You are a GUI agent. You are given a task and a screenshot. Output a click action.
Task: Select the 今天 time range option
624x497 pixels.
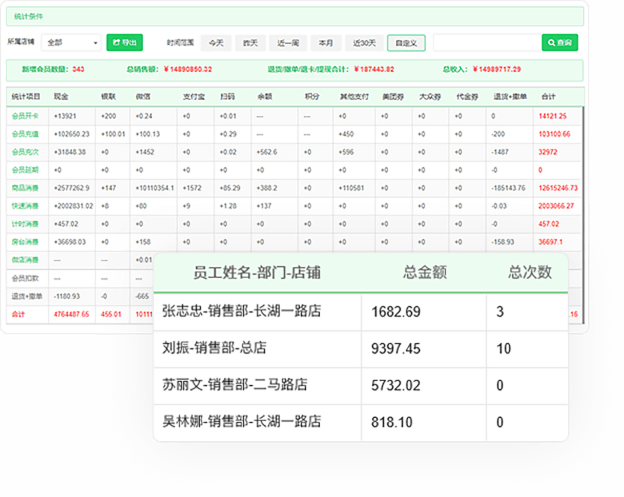tap(216, 43)
